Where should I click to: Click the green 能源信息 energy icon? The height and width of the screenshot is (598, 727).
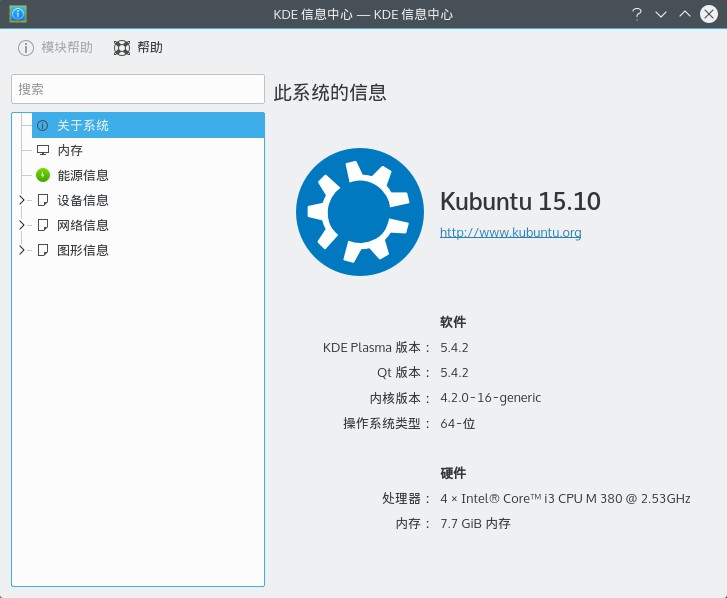[43, 175]
